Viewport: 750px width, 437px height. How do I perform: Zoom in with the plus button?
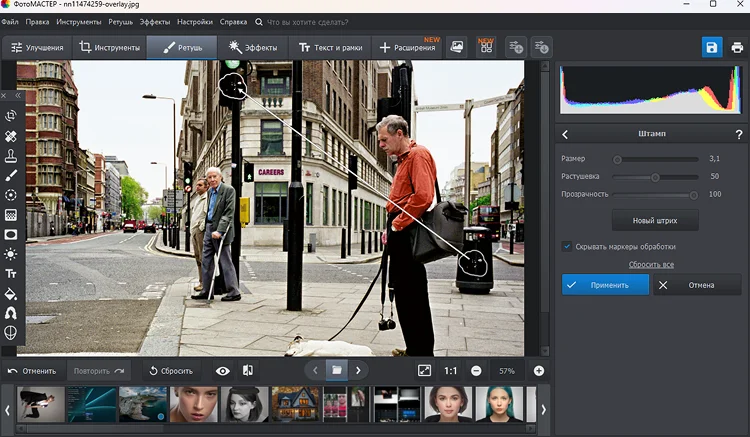pyautogui.click(x=539, y=371)
